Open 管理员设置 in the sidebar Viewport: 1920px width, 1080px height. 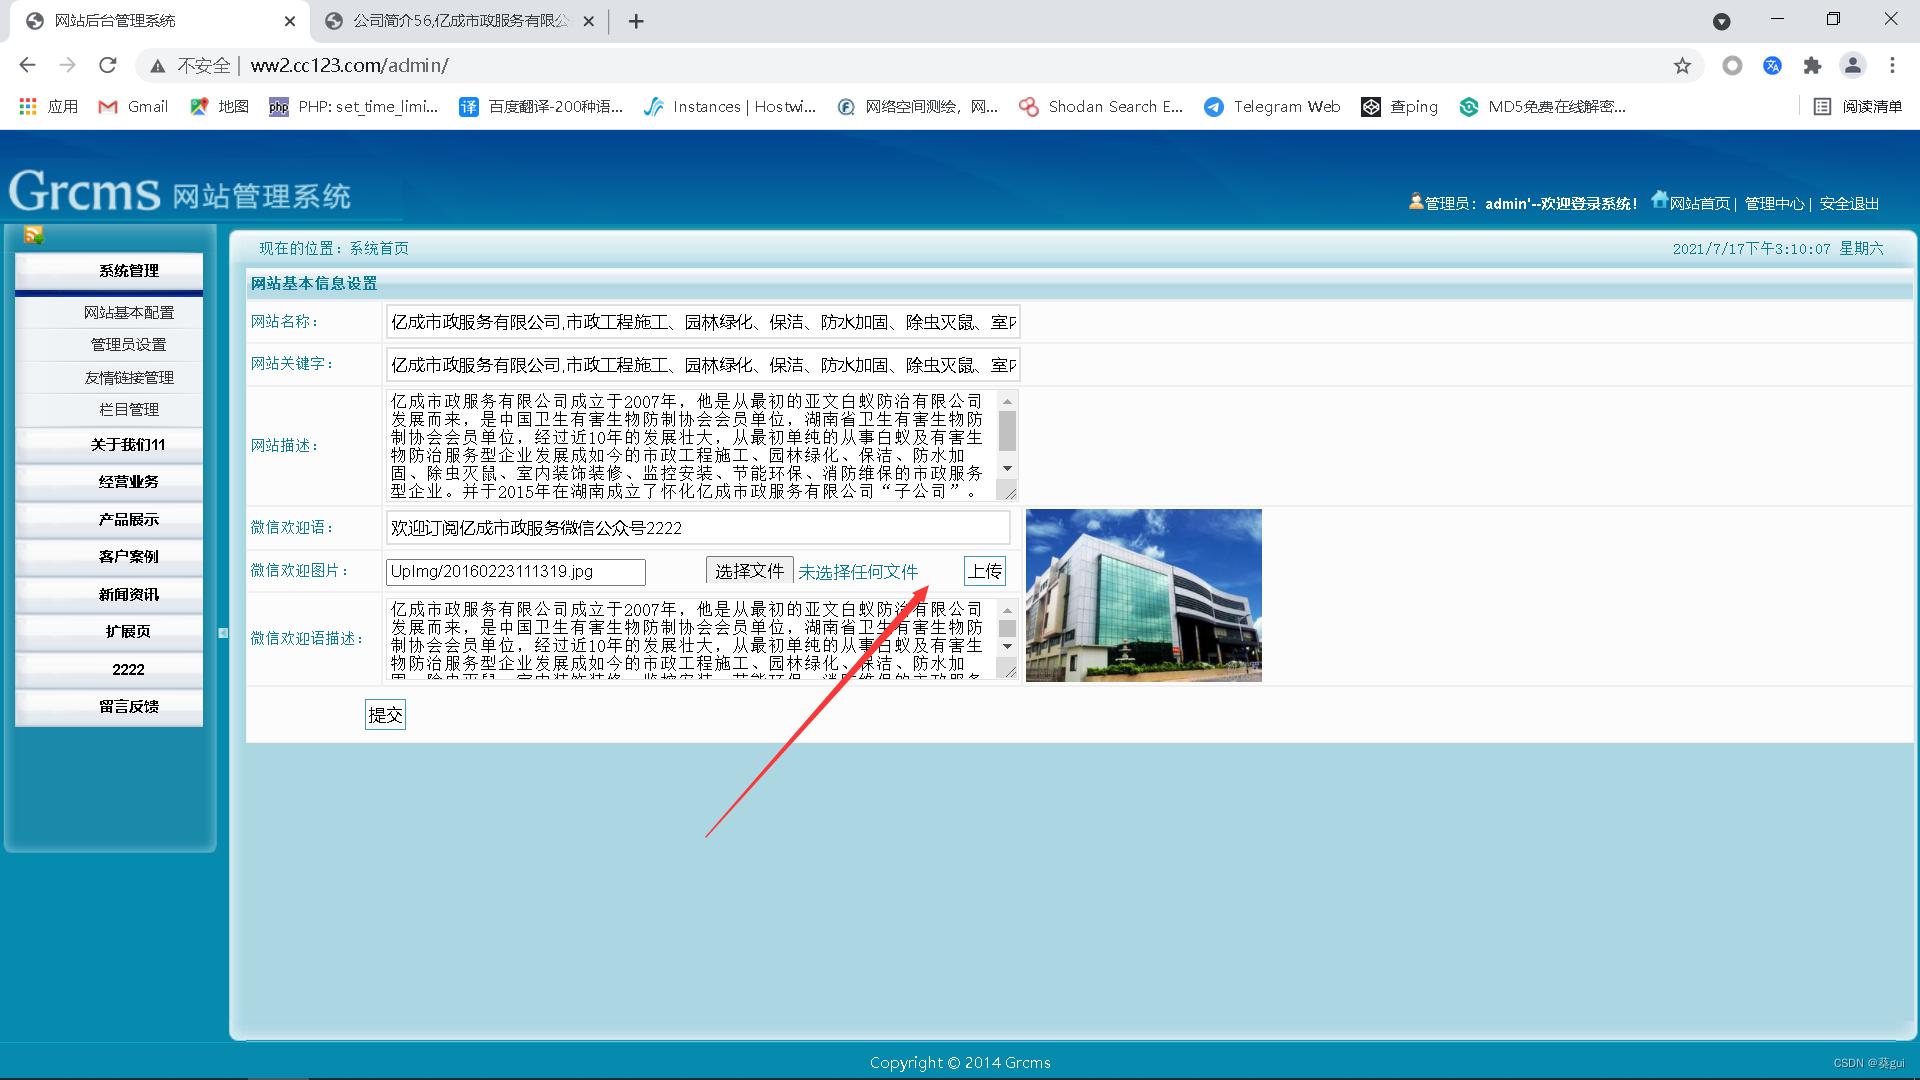pos(128,345)
